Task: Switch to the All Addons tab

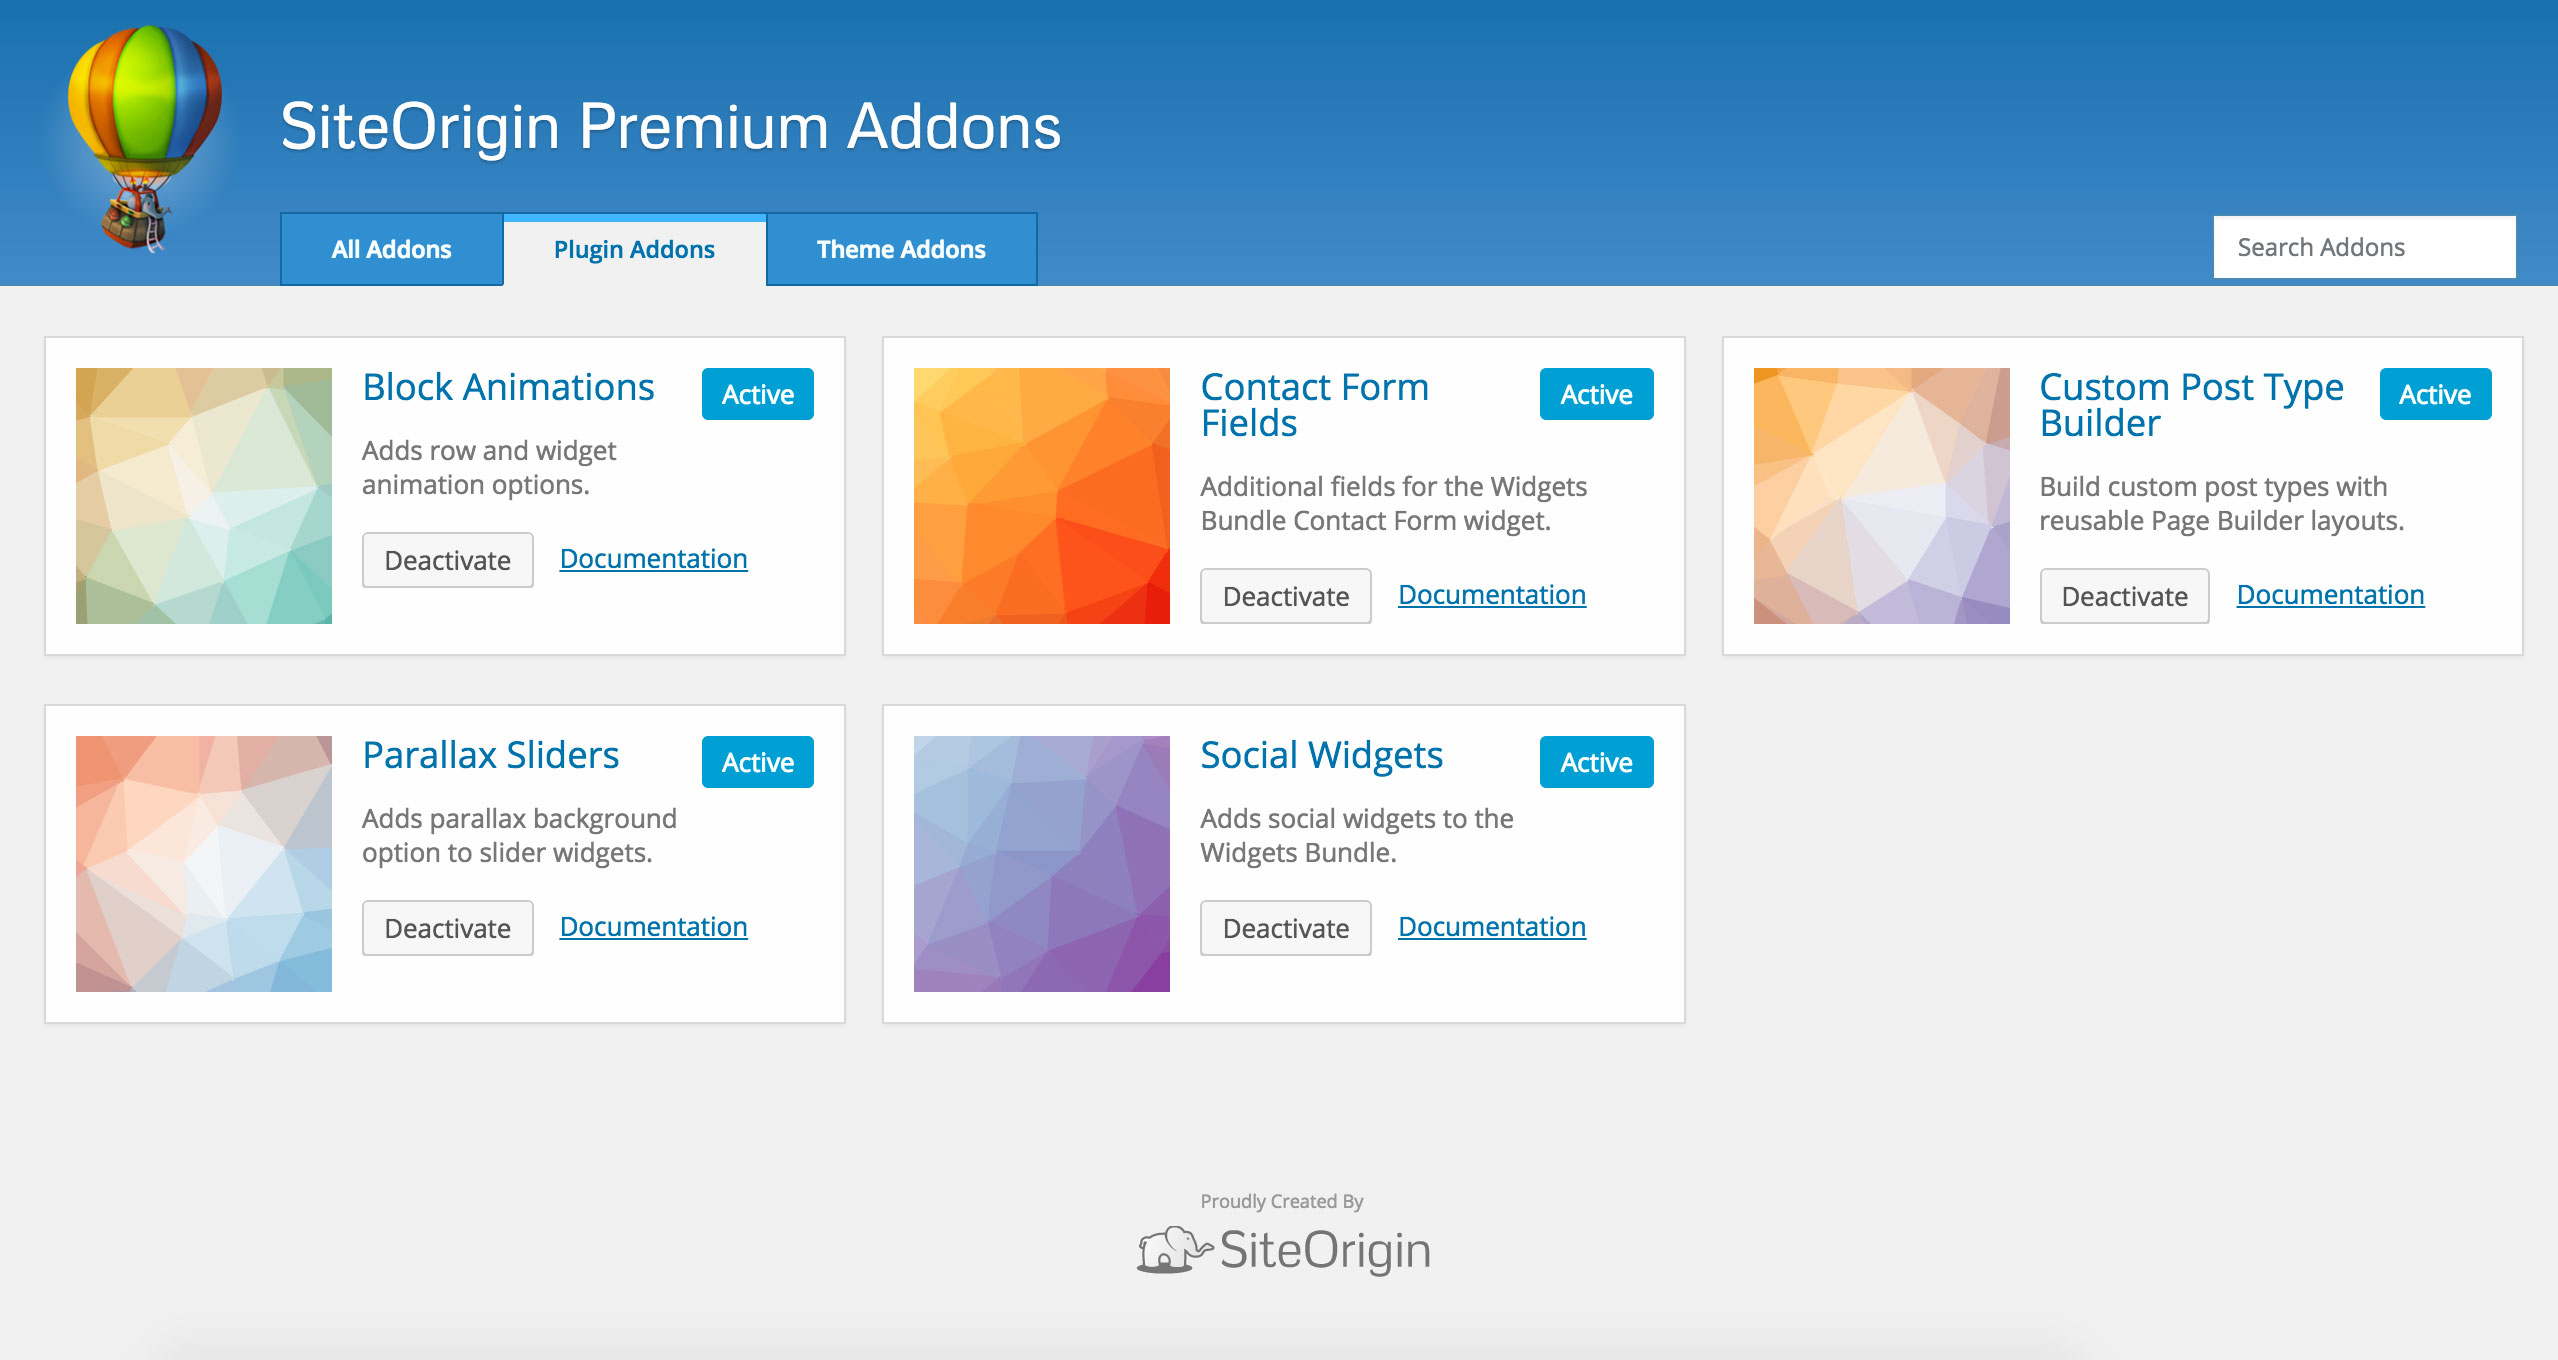Action: [391, 249]
